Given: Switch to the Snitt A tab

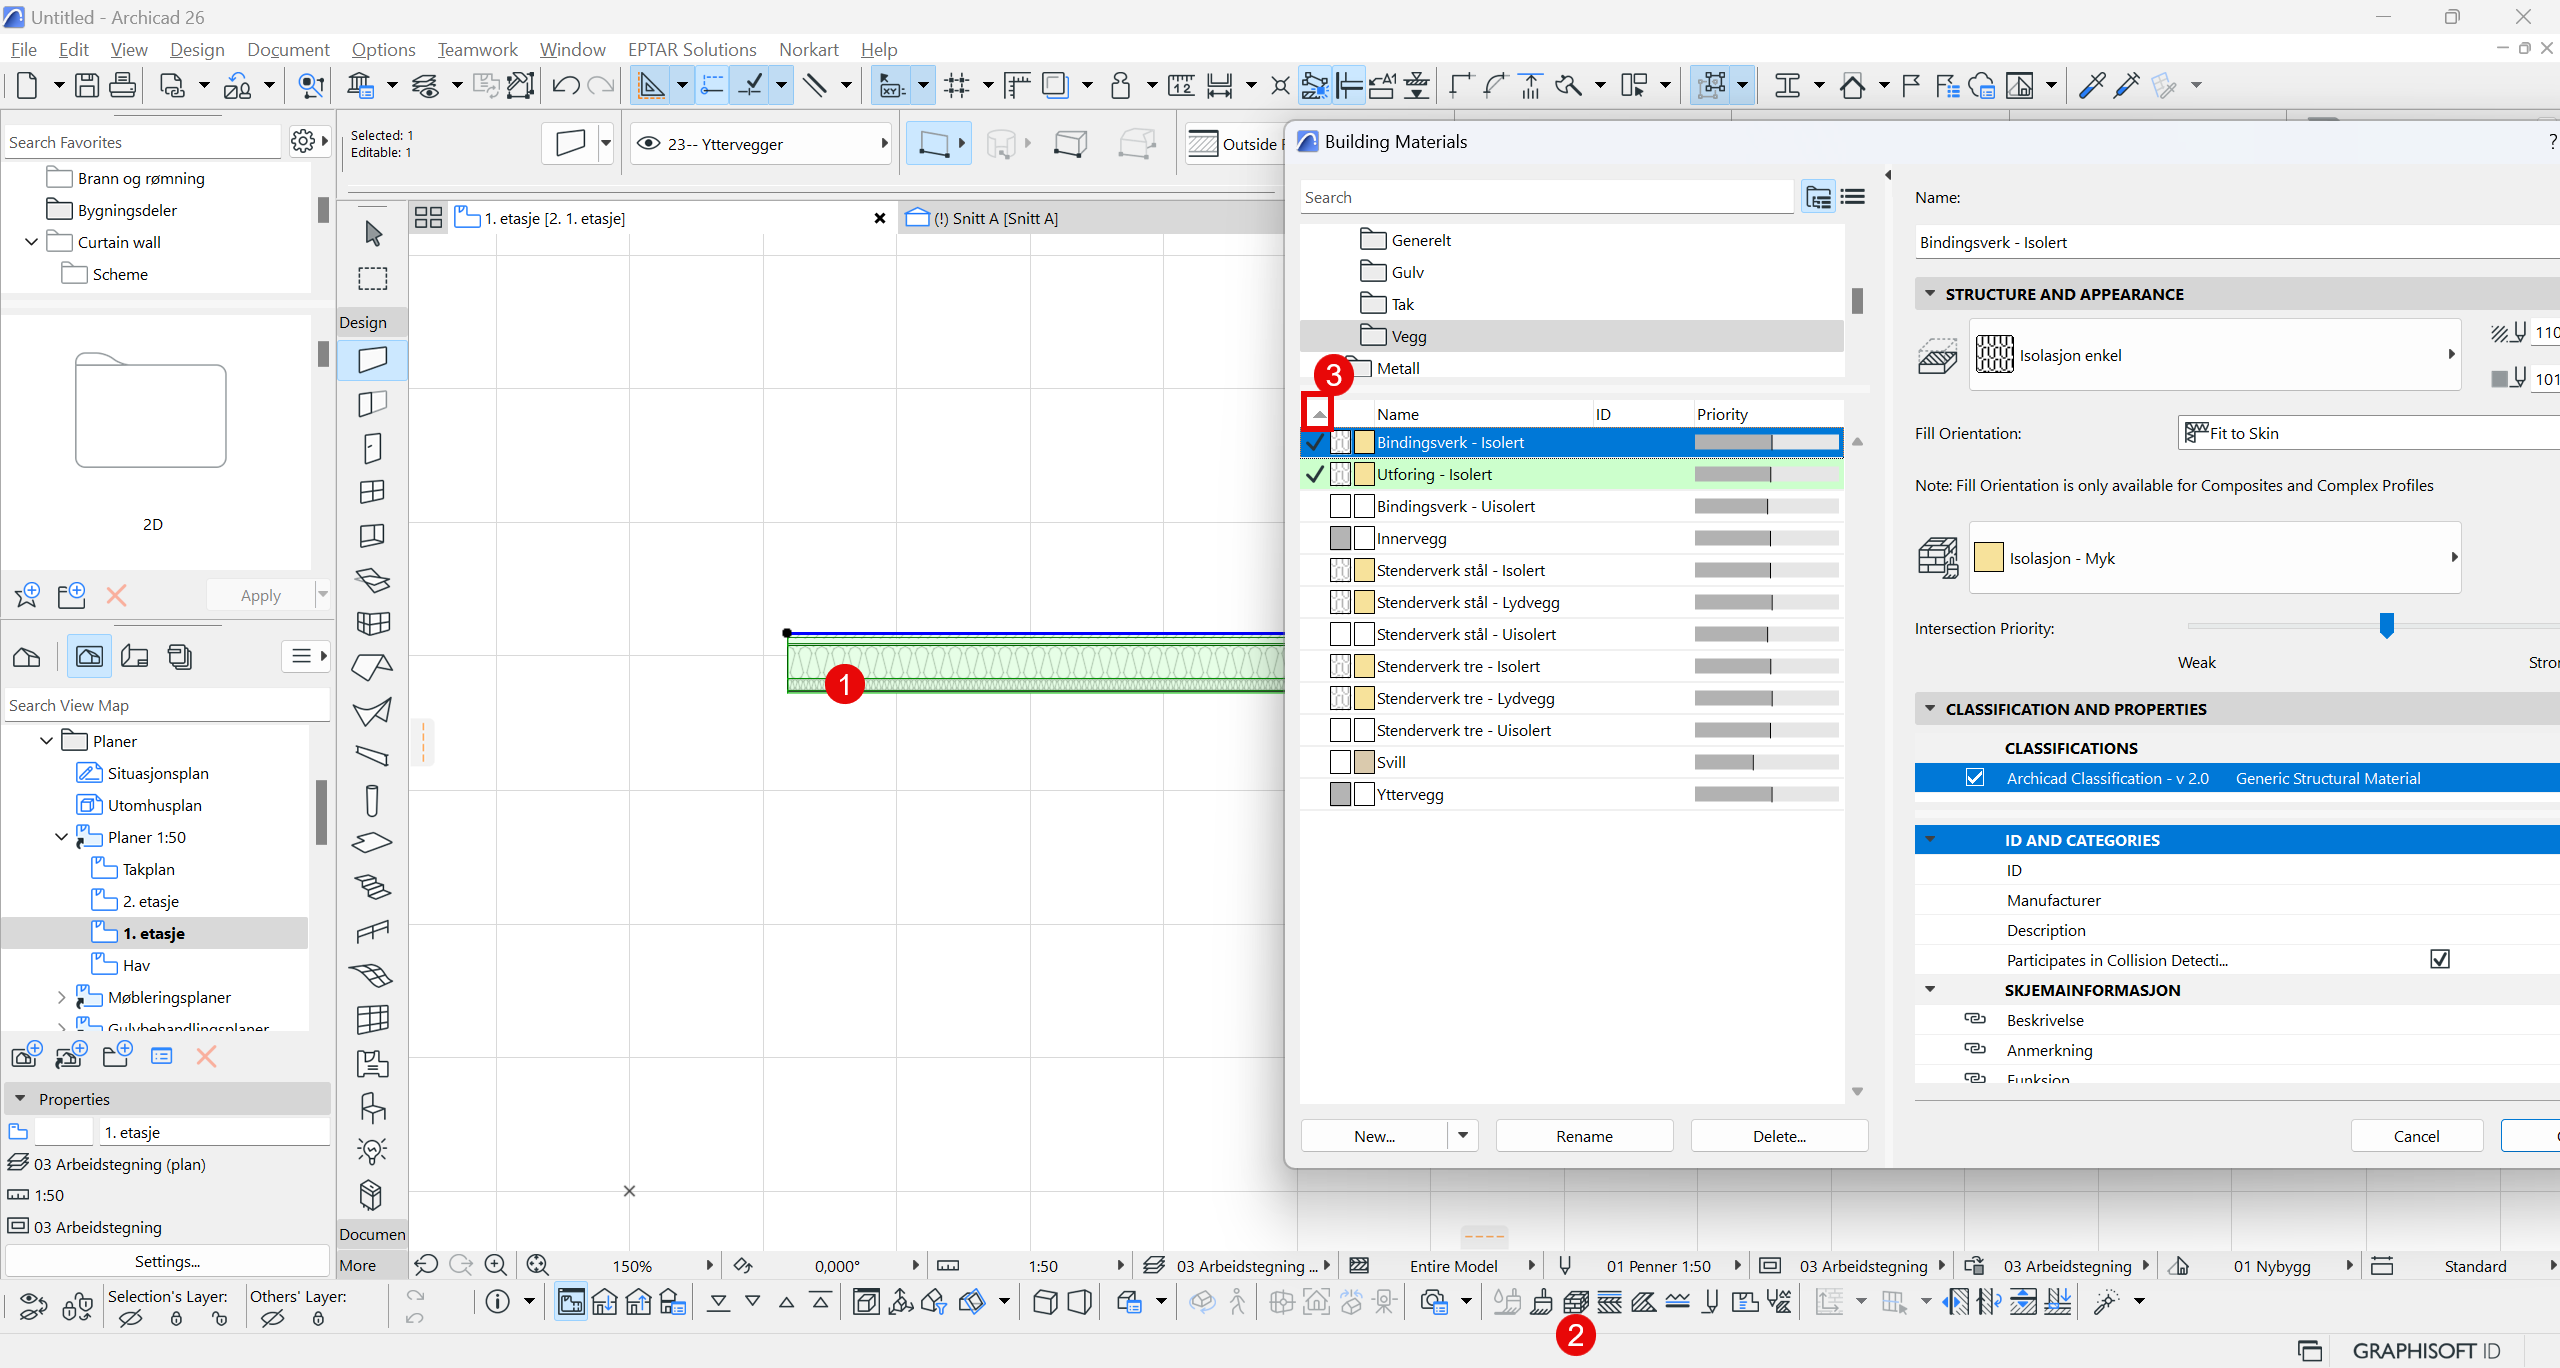Looking at the screenshot, I should [993, 218].
